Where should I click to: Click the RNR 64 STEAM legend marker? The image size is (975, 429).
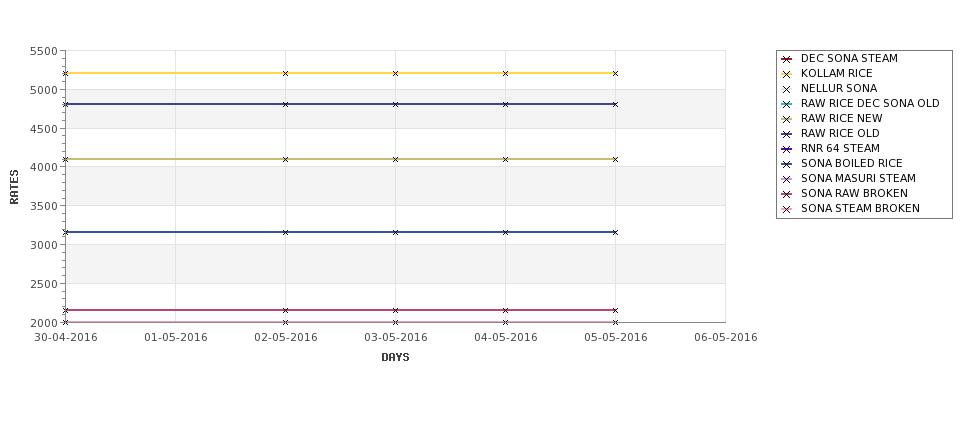[787, 149]
